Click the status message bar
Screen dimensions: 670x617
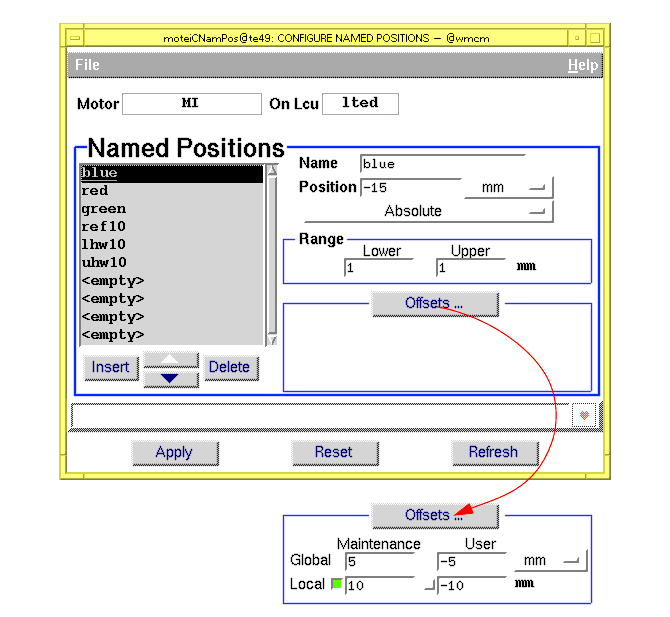[320, 416]
